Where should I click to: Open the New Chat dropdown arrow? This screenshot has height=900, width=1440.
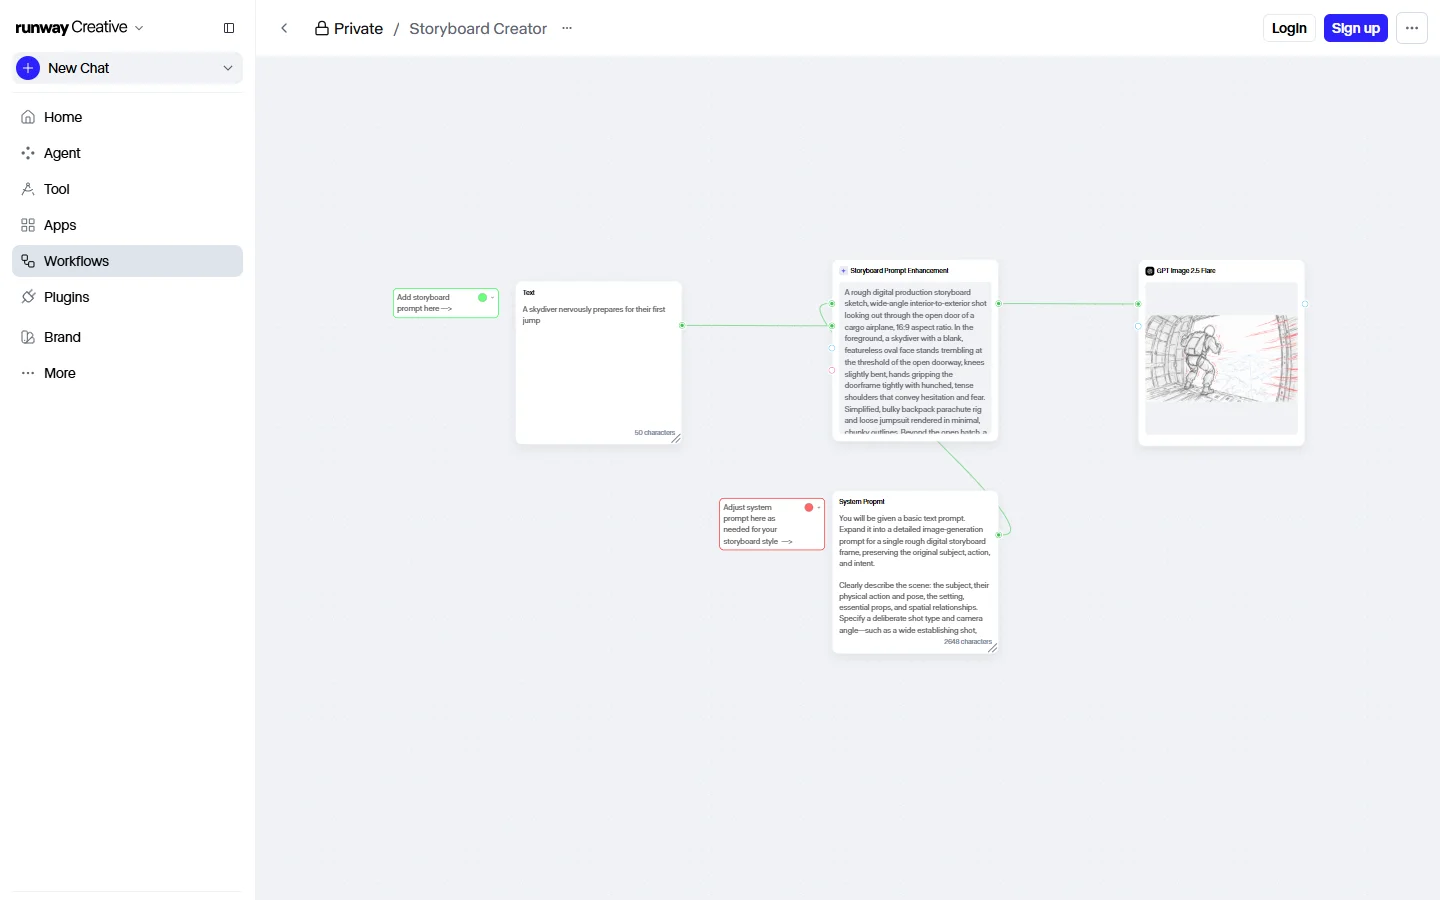point(228,68)
